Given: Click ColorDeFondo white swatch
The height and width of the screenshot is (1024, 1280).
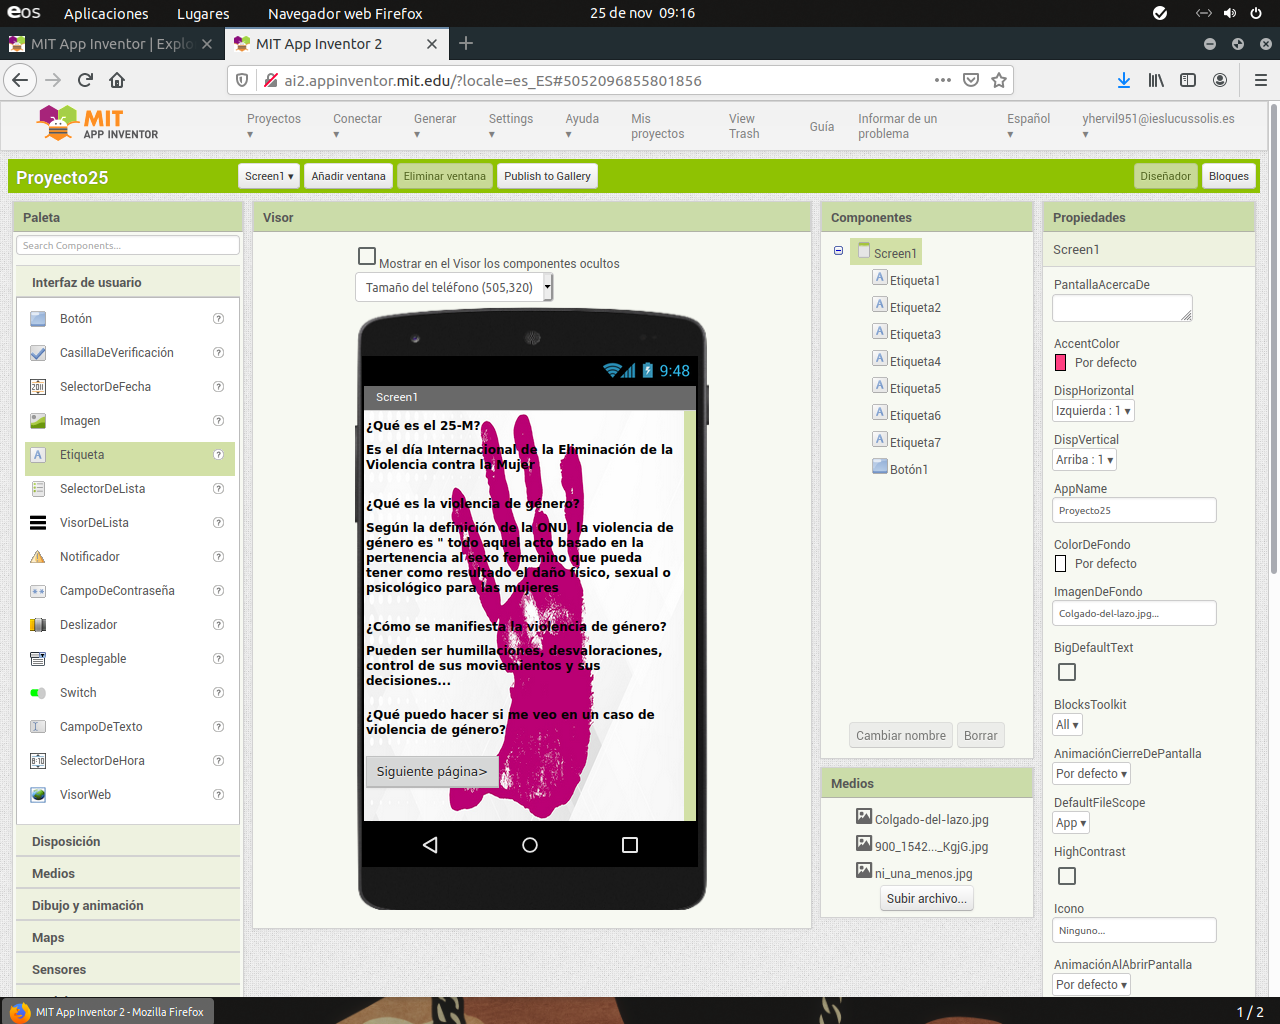Looking at the screenshot, I should pyautogui.click(x=1061, y=564).
